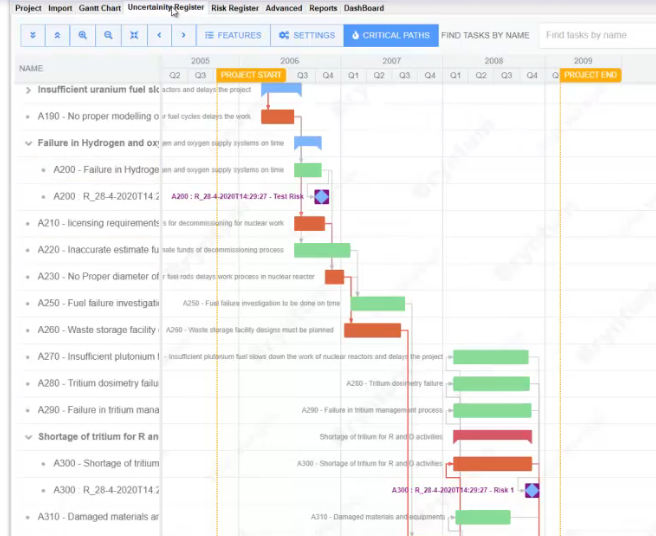Zoom out on the Gantt timeline

pyautogui.click(x=108, y=35)
